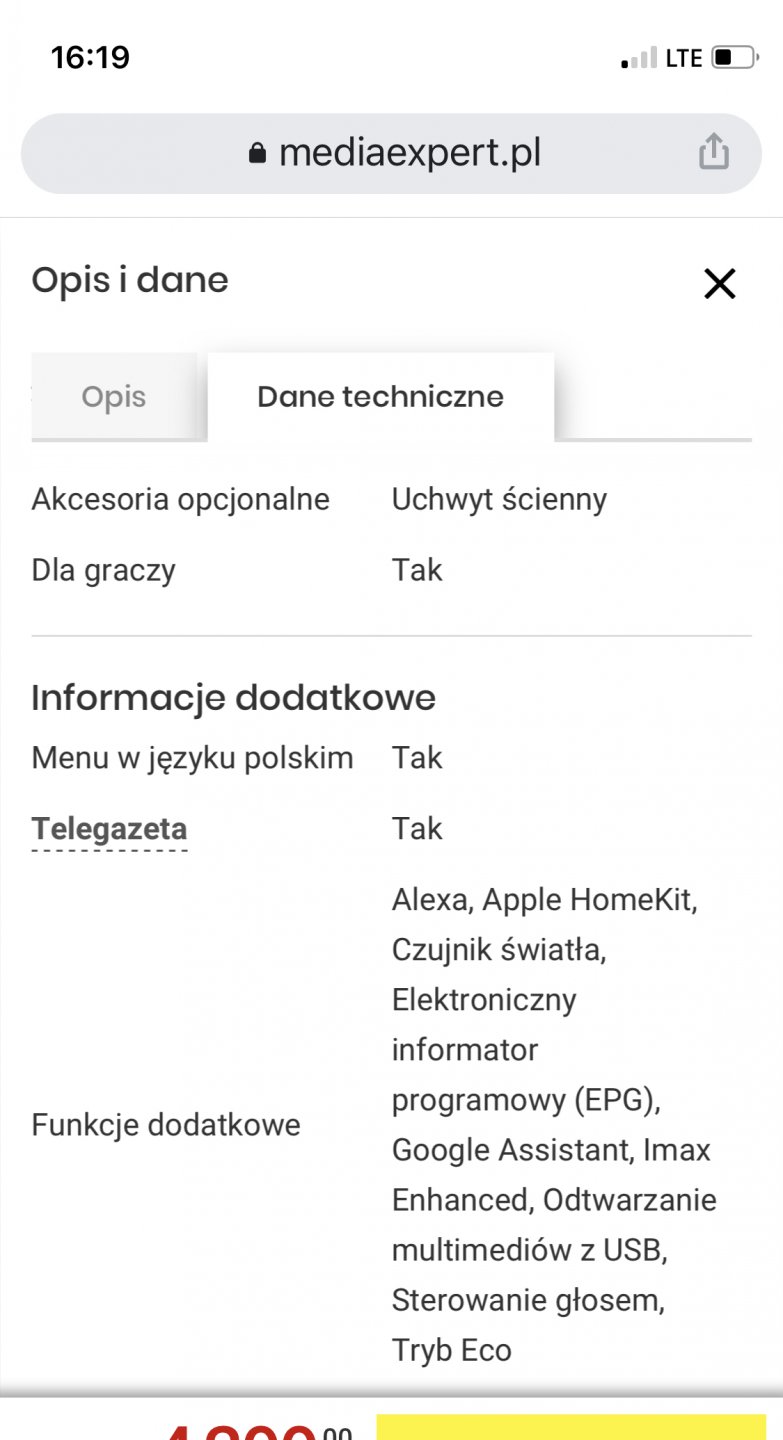Click the Dla graczy row label
Screen dimensions: 783x1440
pyautogui.click(x=104, y=571)
